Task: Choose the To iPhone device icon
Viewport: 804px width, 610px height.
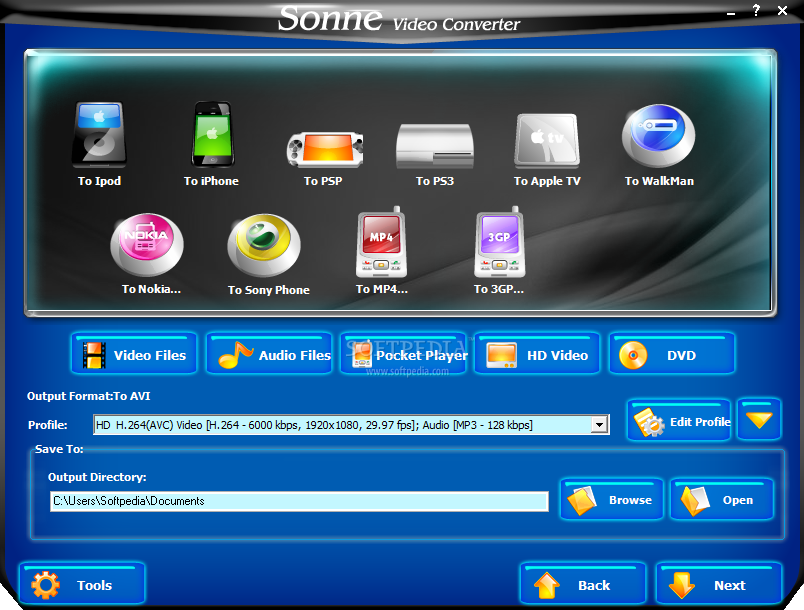Action: [x=212, y=134]
